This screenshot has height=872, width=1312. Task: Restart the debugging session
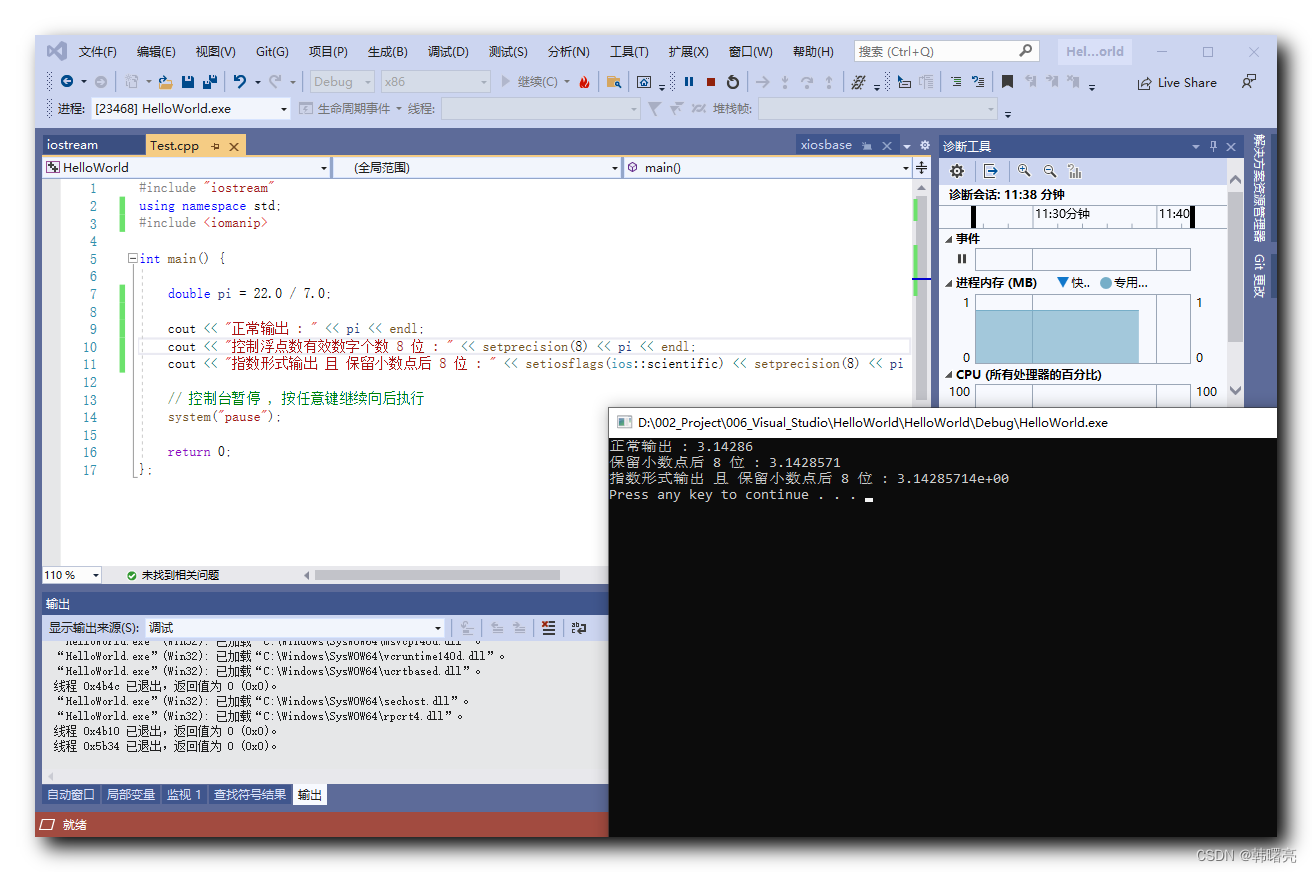[x=733, y=82]
